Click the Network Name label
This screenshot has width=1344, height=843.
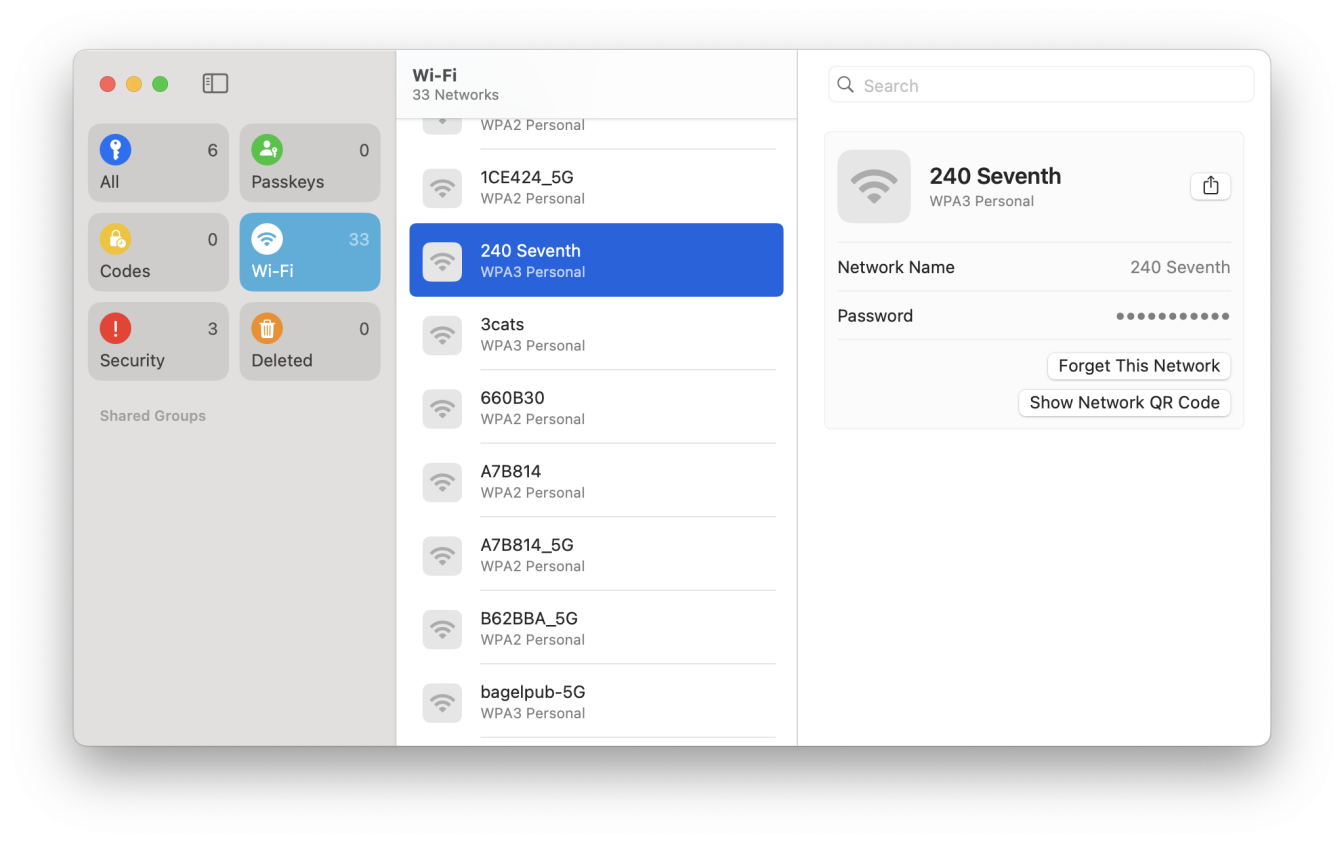[896, 267]
